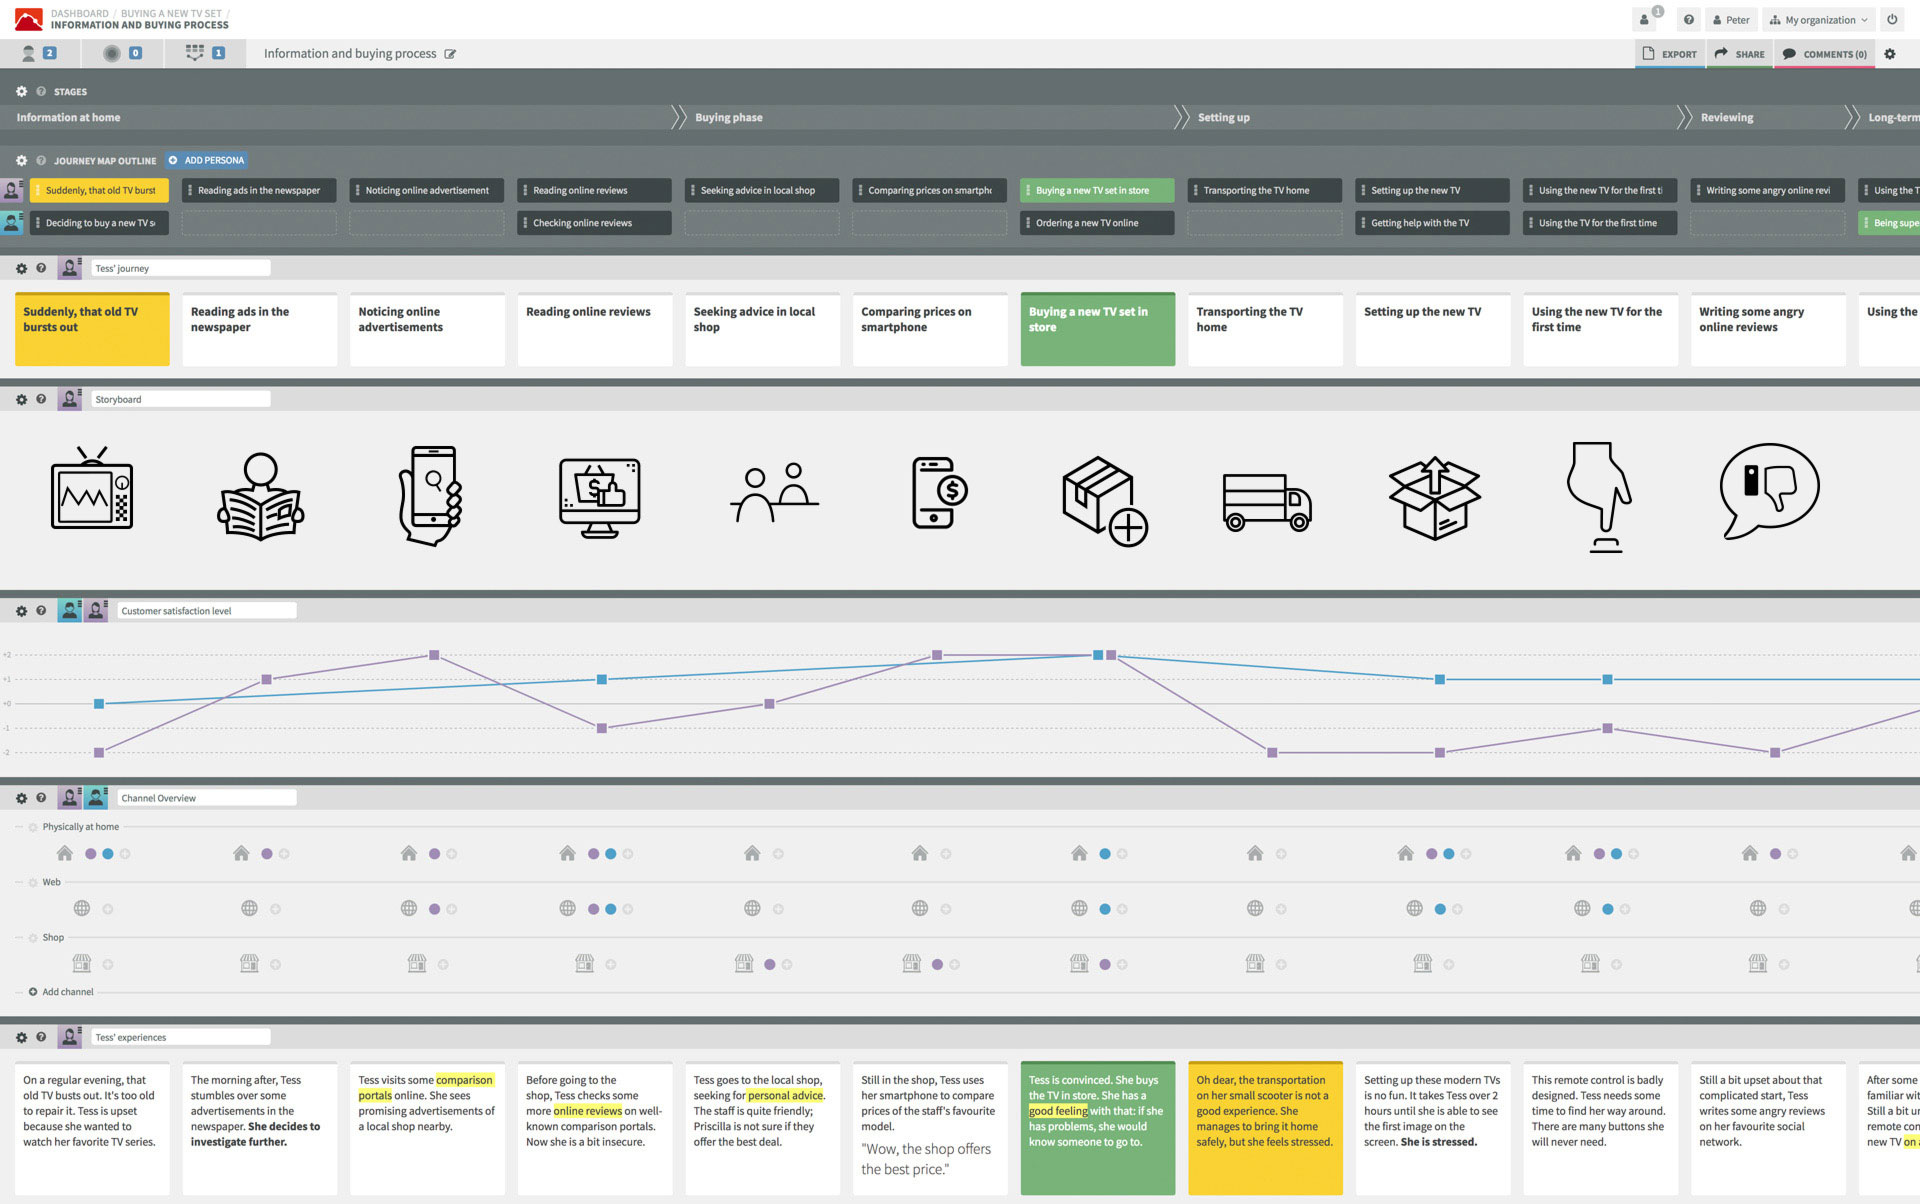Open the green Buying a new TV set in store card
Screen dimensions: 1920x1204
pyautogui.click(x=1098, y=329)
